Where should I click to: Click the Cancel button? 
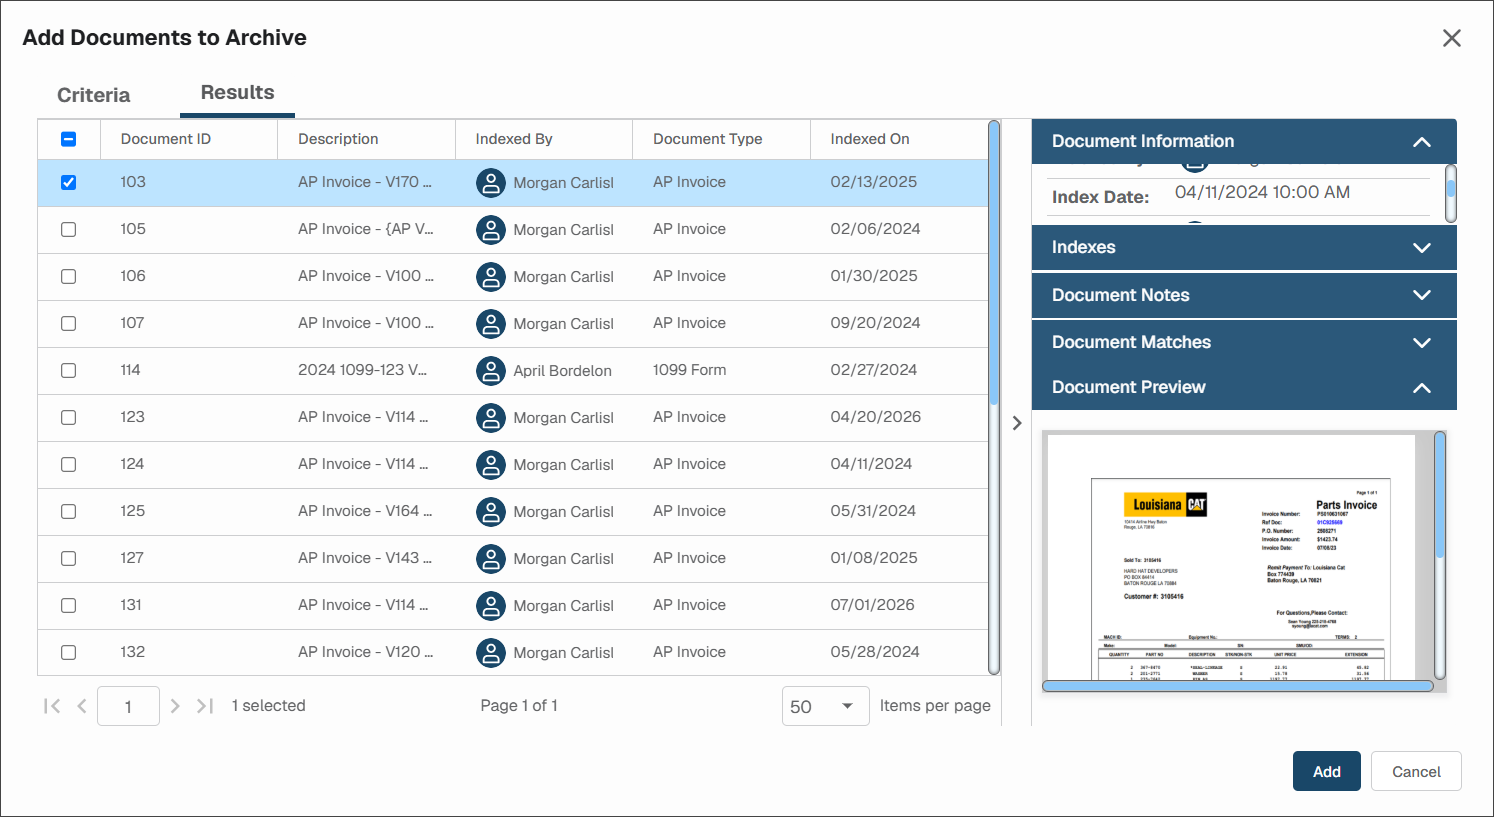pyautogui.click(x=1416, y=771)
